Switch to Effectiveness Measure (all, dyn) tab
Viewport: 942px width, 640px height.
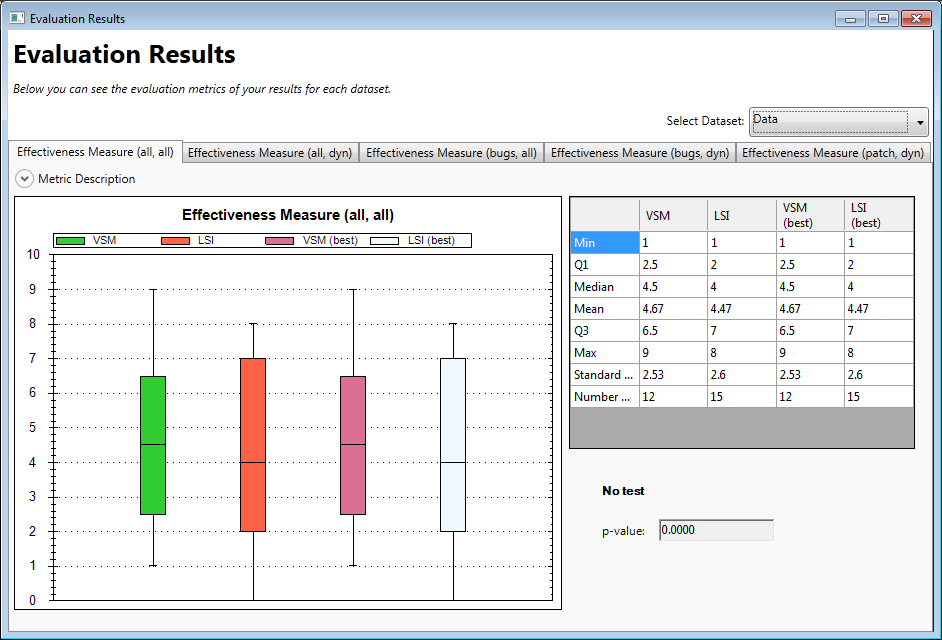tap(270, 153)
